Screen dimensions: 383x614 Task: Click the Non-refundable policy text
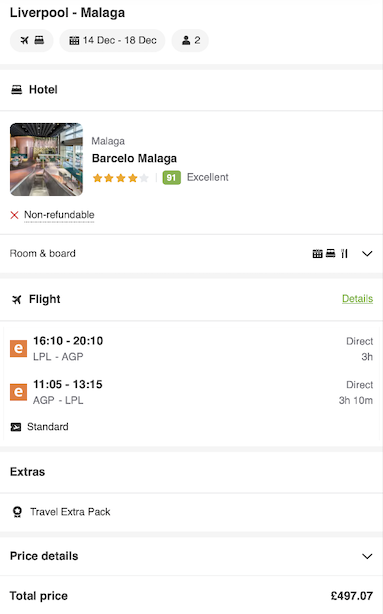[x=59, y=215]
